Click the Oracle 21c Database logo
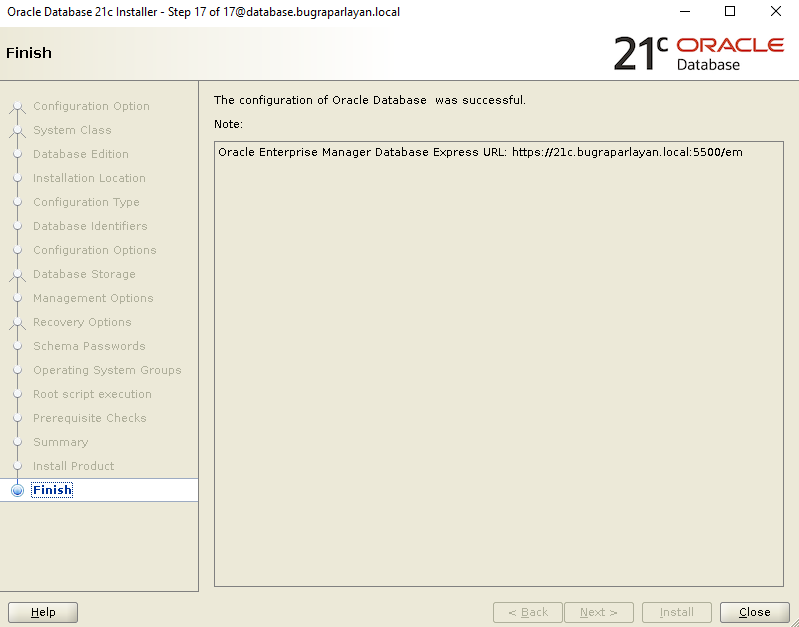 pos(699,54)
